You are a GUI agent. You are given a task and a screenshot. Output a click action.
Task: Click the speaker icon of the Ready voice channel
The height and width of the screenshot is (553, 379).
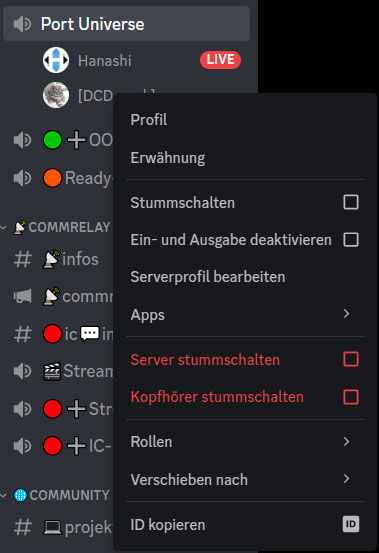[22, 178]
